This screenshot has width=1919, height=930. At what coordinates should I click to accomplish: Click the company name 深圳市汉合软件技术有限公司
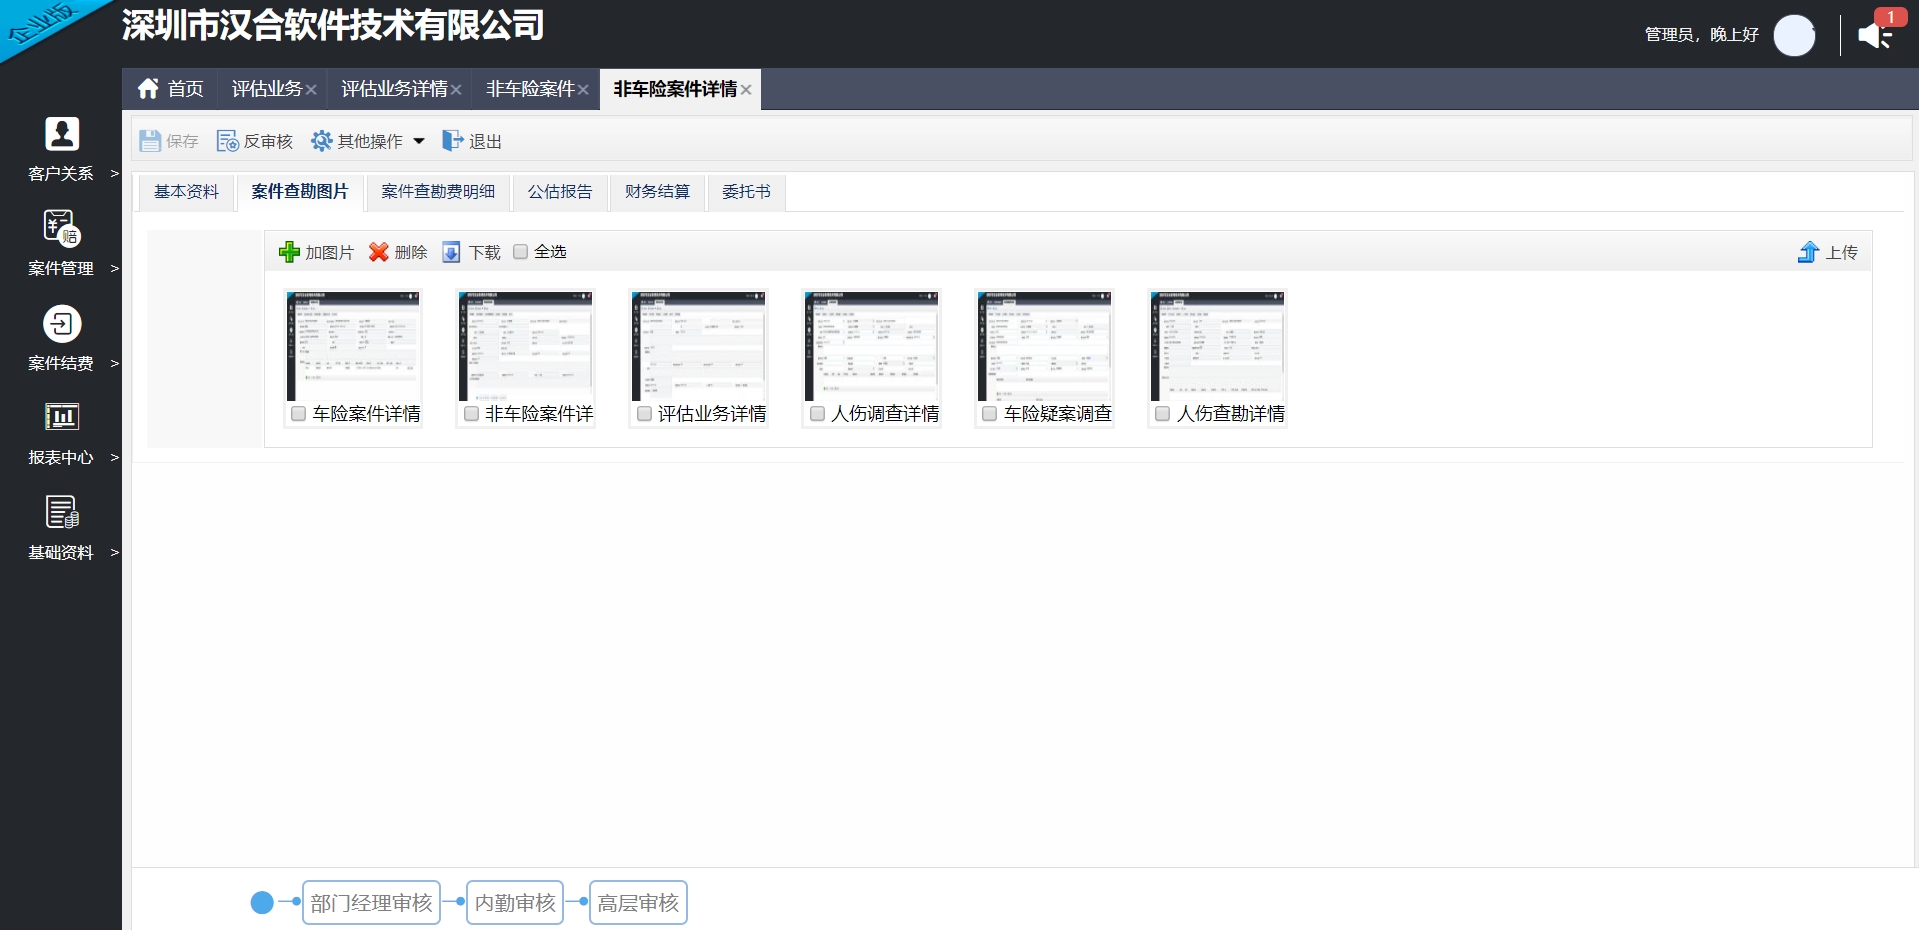pyautogui.click(x=333, y=25)
